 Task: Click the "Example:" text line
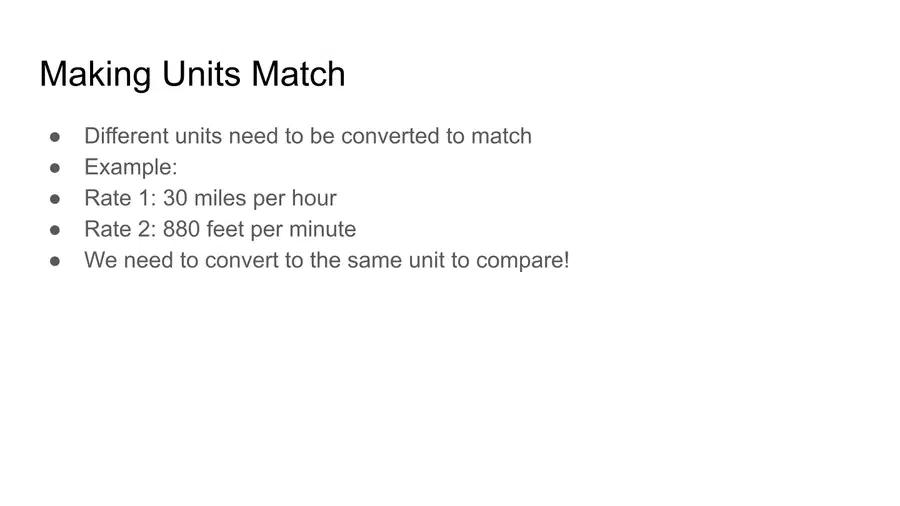click(x=131, y=167)
